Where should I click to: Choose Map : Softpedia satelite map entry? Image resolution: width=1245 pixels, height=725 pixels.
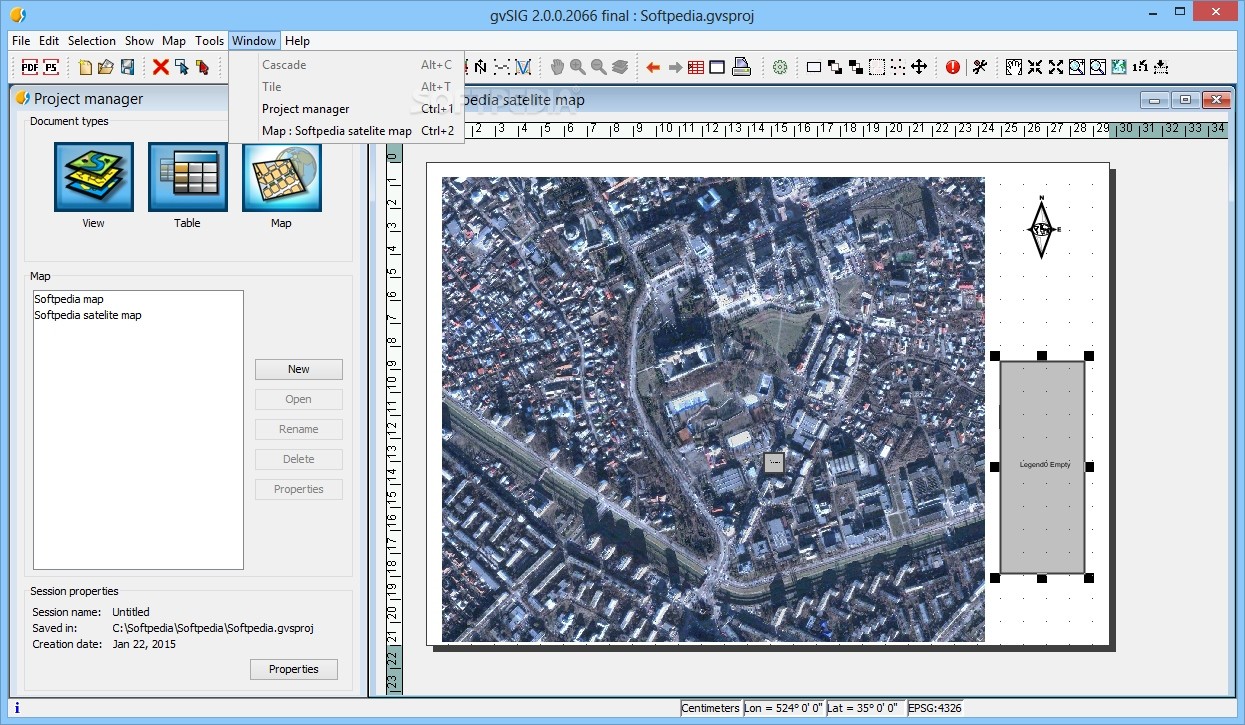click(346, 131)
